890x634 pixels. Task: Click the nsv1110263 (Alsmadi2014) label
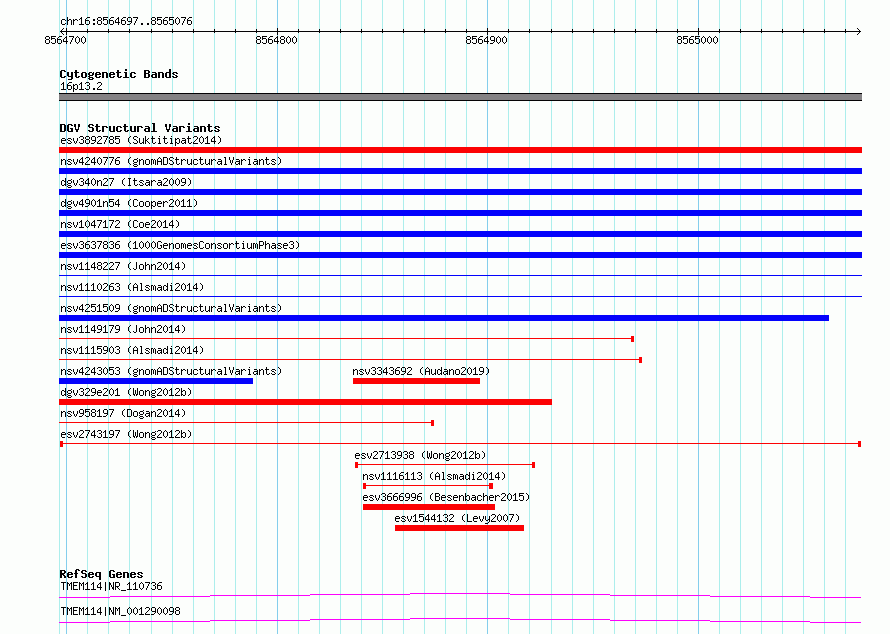[x=132, y=287]
